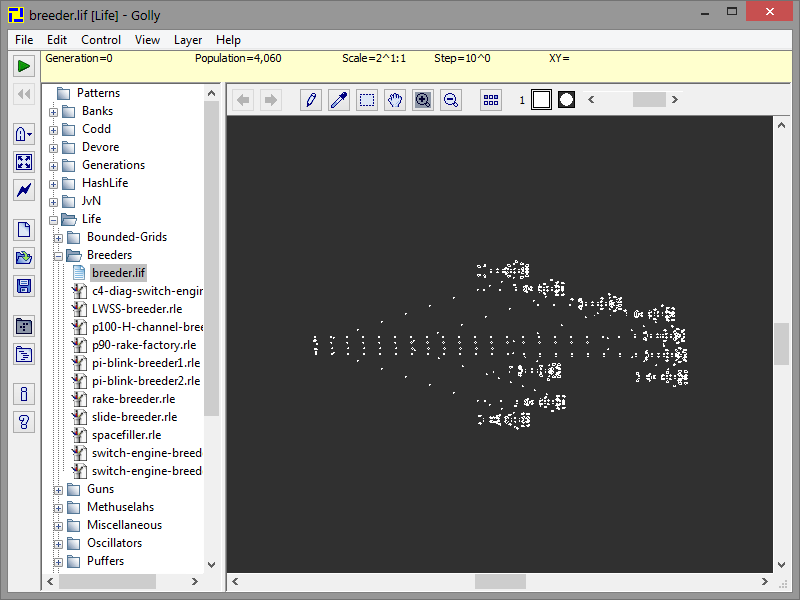The width and height of the screenshot is (800, 600).
Task: Choose the rectangular selection tool
Action: click(x=367, y=100)
